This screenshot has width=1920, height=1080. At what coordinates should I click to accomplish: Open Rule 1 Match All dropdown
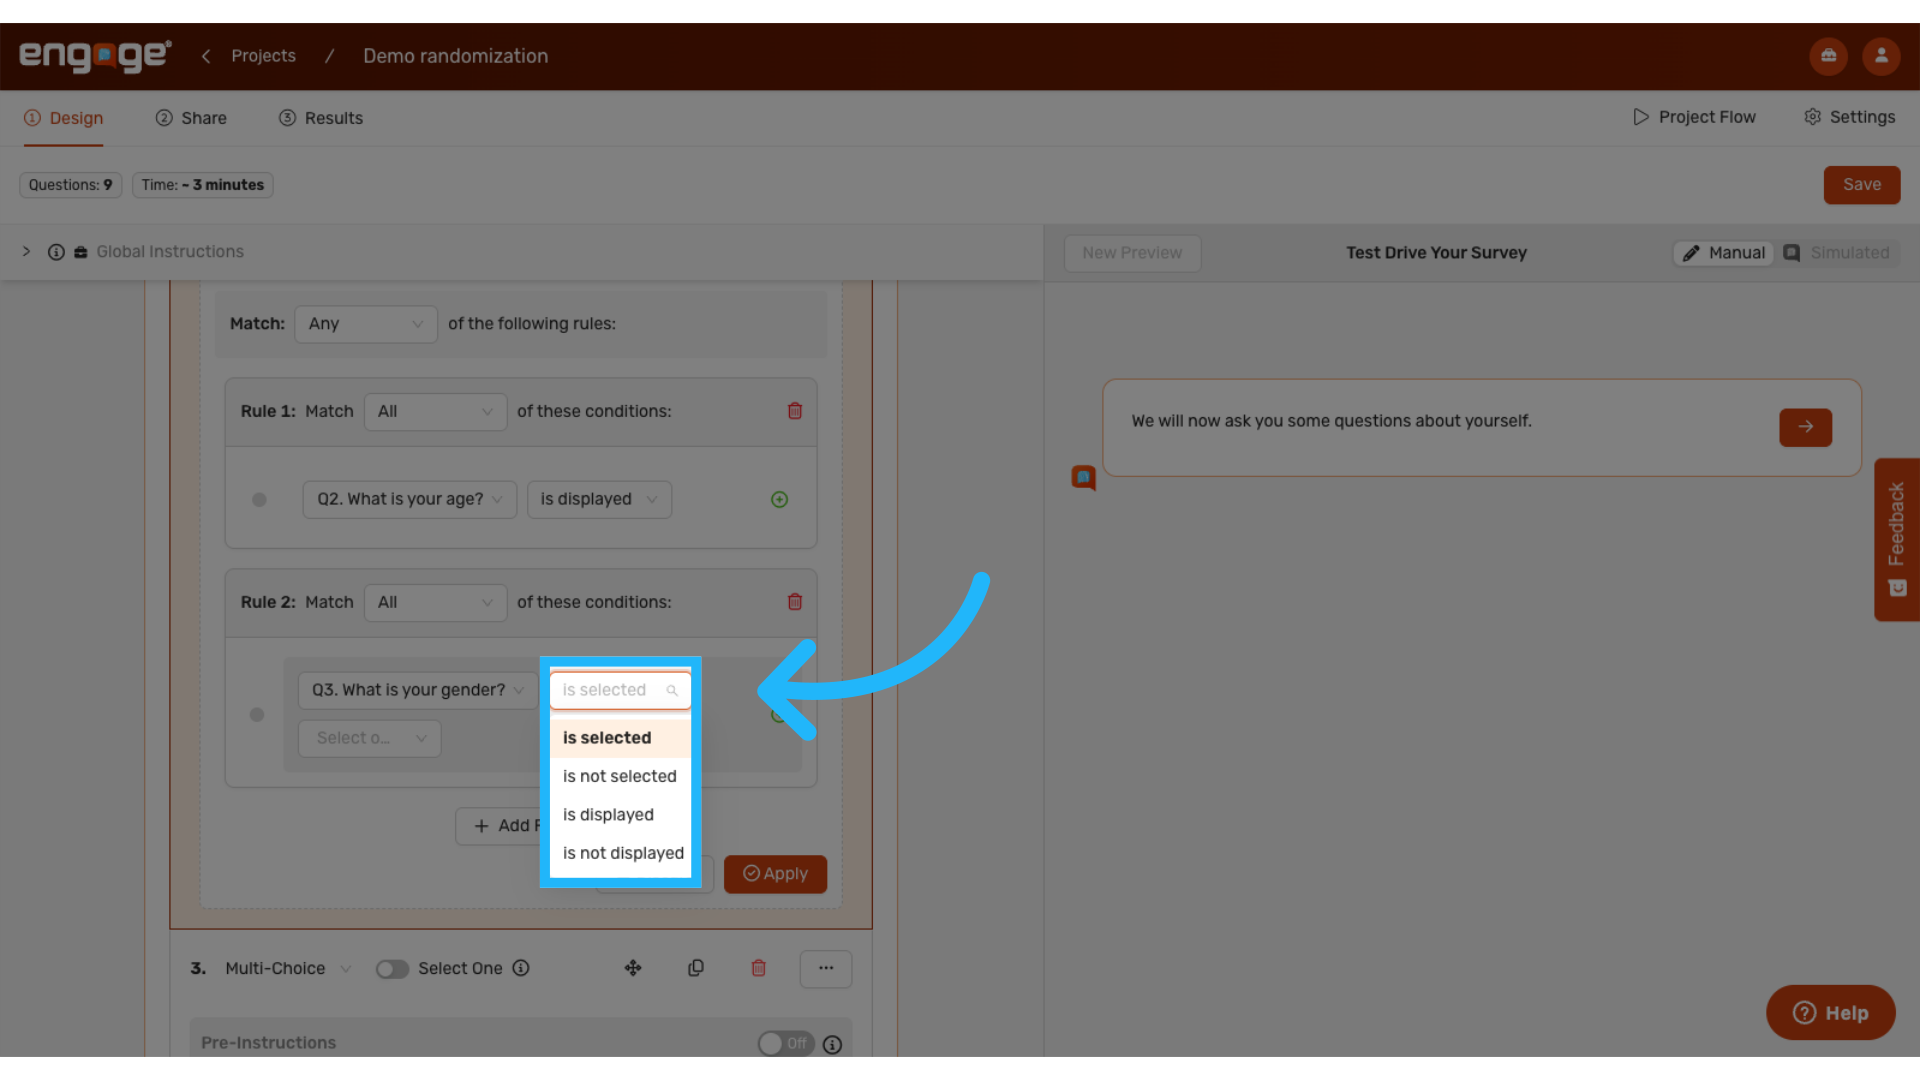tap(435, 411)
